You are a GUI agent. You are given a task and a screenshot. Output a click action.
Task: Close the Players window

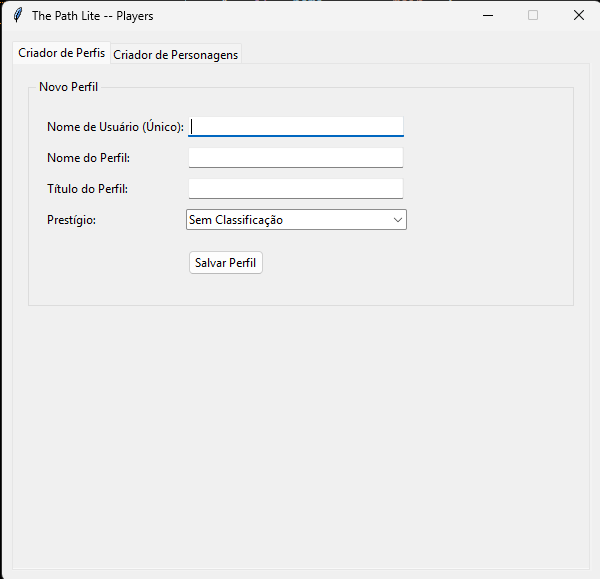point(579,15)
